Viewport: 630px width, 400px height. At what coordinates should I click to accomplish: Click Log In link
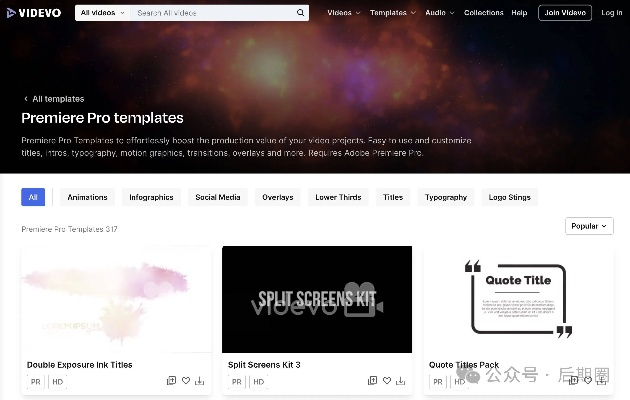(x=612, y=13)
